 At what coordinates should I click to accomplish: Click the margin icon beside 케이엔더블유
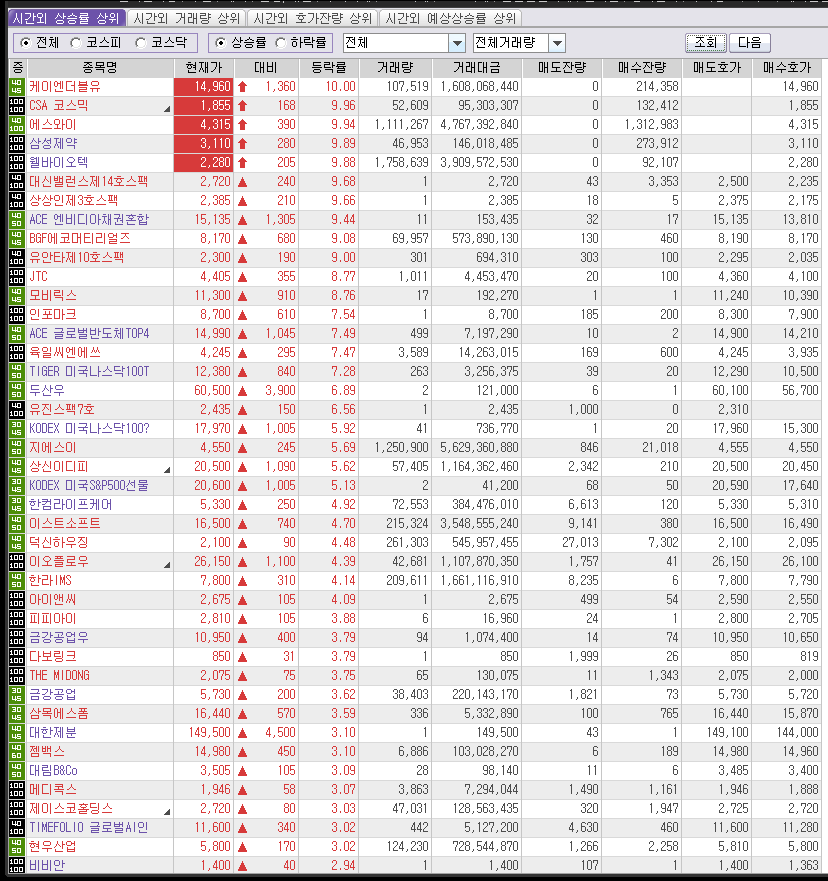pos(16,87)
